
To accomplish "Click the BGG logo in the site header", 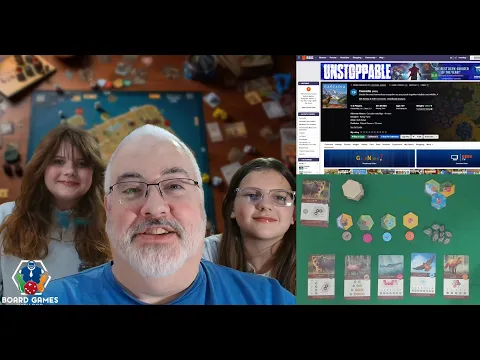I will tap(307, 58).
